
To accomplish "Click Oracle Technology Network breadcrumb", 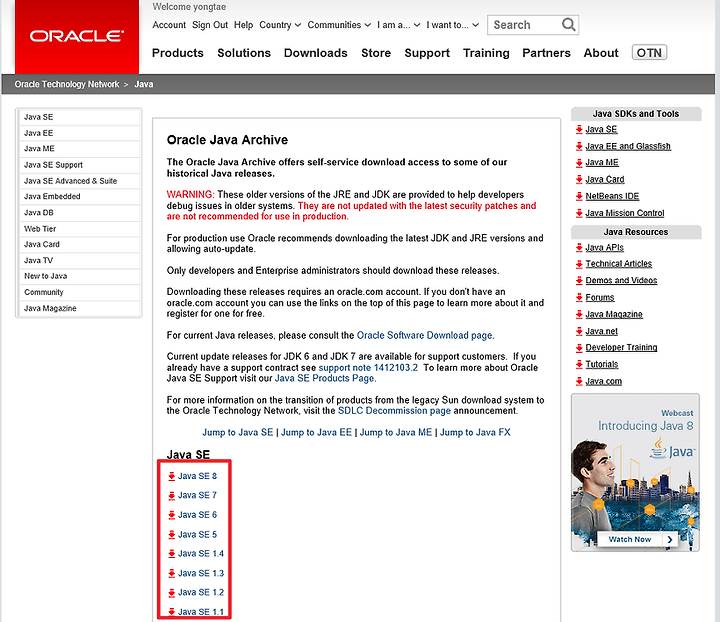I will 67,84.
